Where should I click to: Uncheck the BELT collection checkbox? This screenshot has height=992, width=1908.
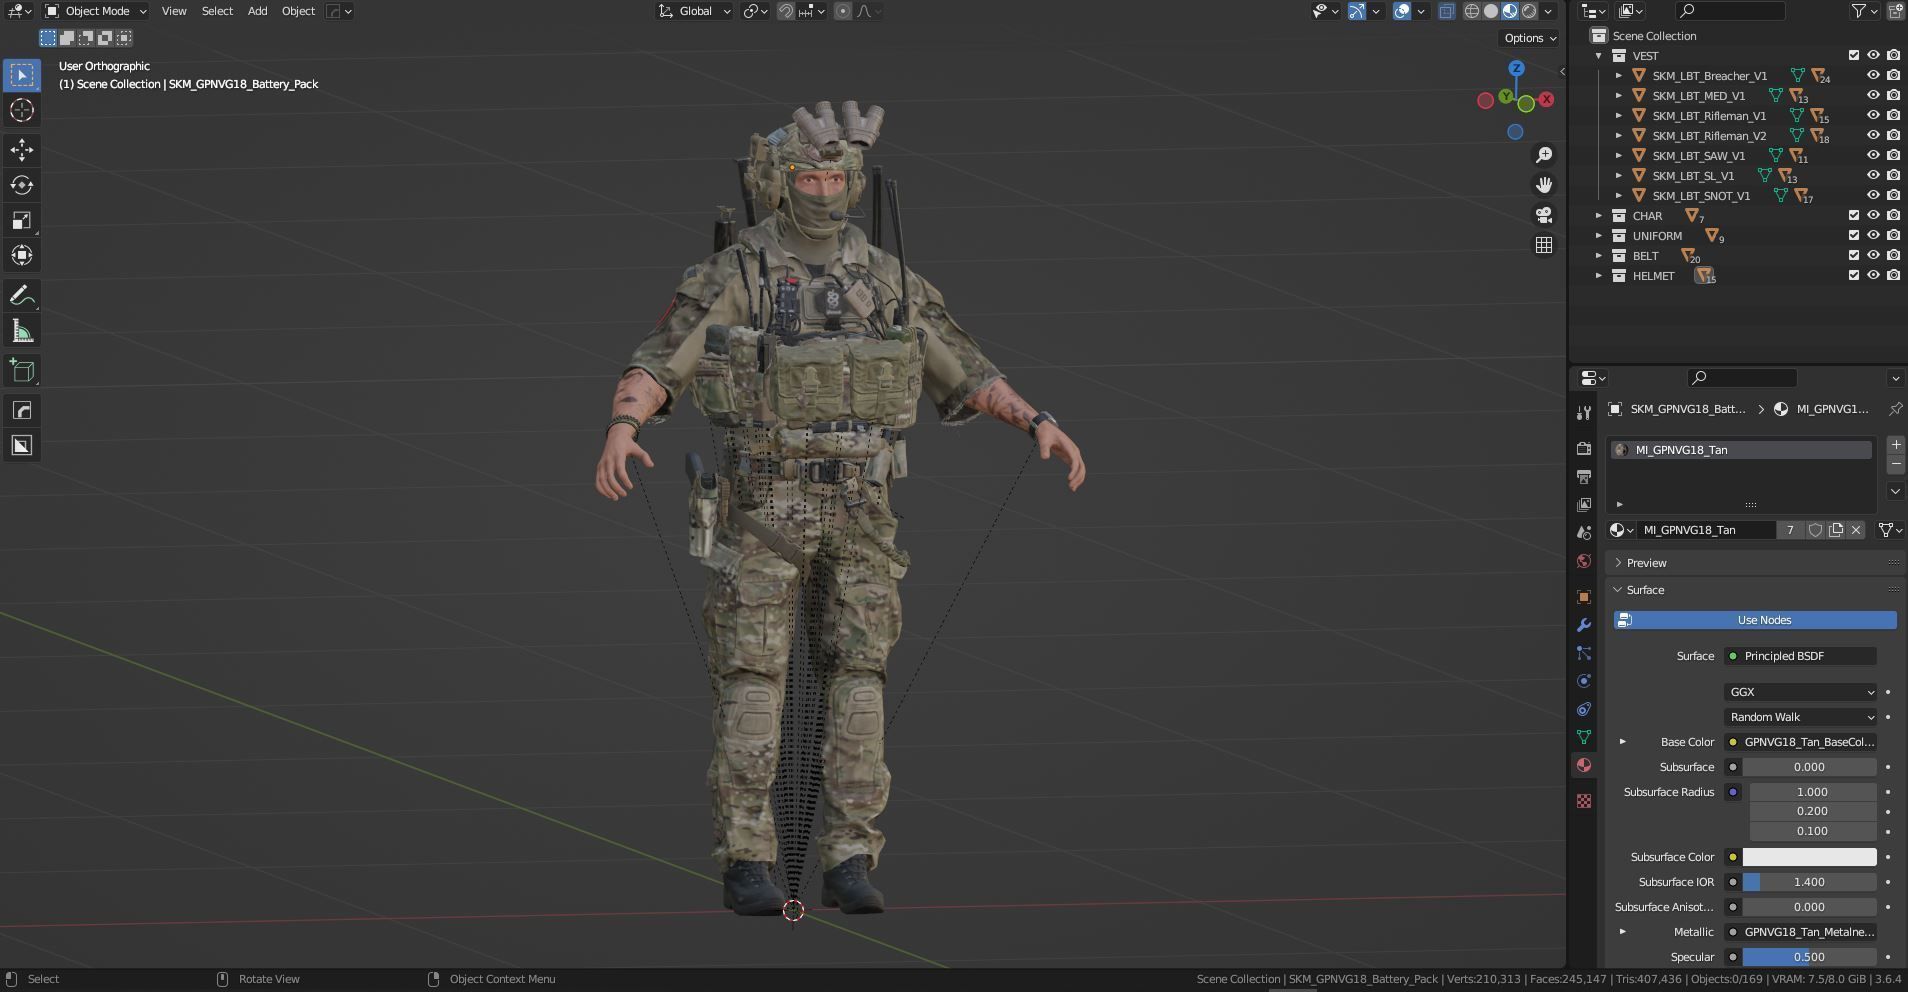coord(1853,255)
